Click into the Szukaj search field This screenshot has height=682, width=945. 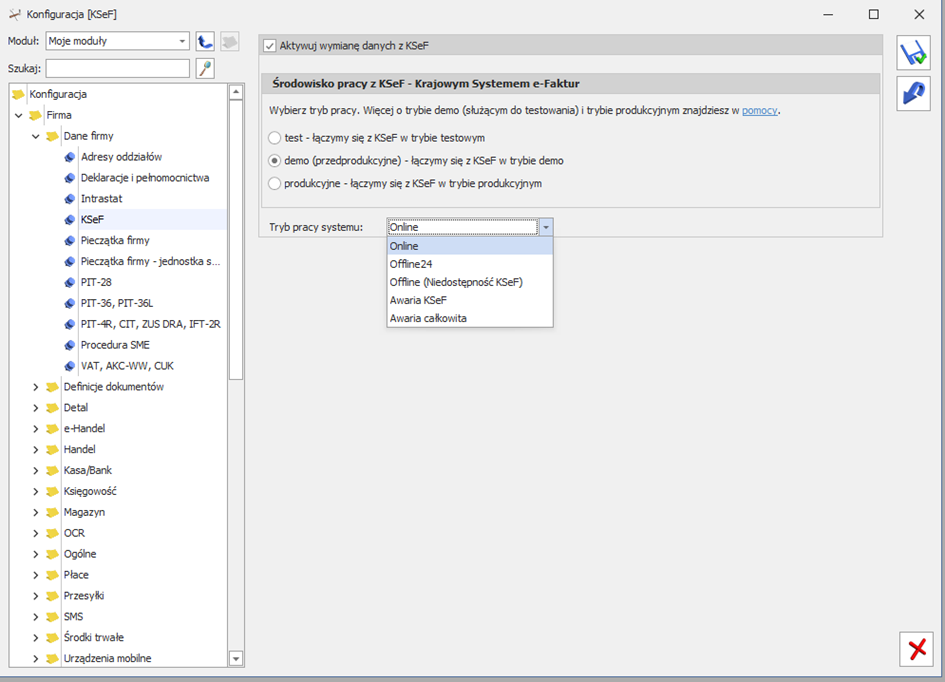coord(117,68)
